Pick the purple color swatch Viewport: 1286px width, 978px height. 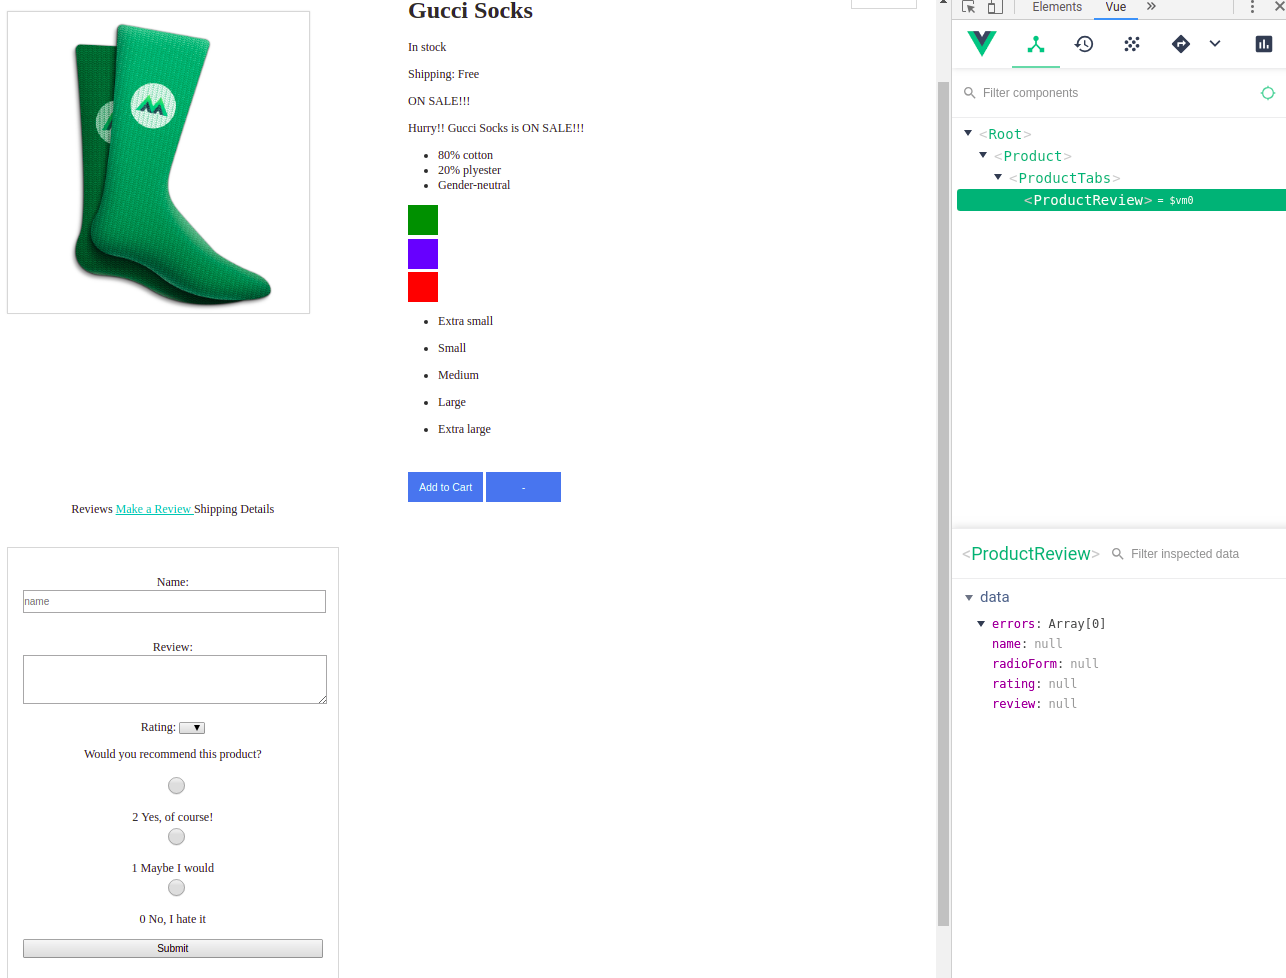coord(423,254)
